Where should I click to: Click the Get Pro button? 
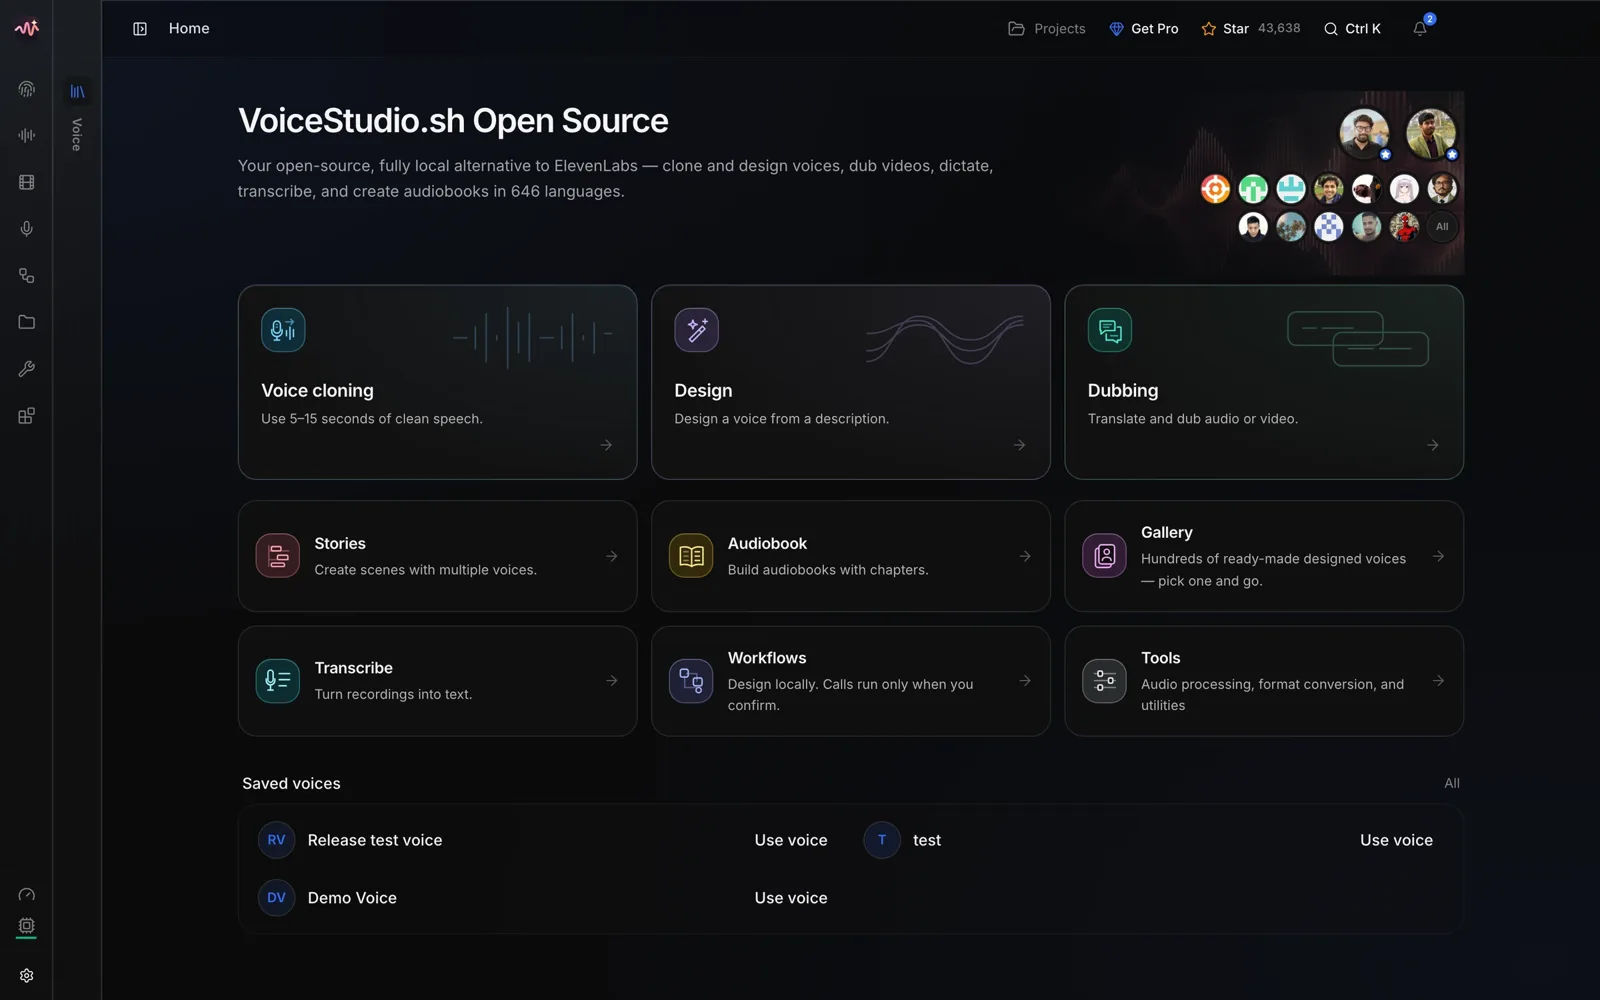coord(1144,29)
